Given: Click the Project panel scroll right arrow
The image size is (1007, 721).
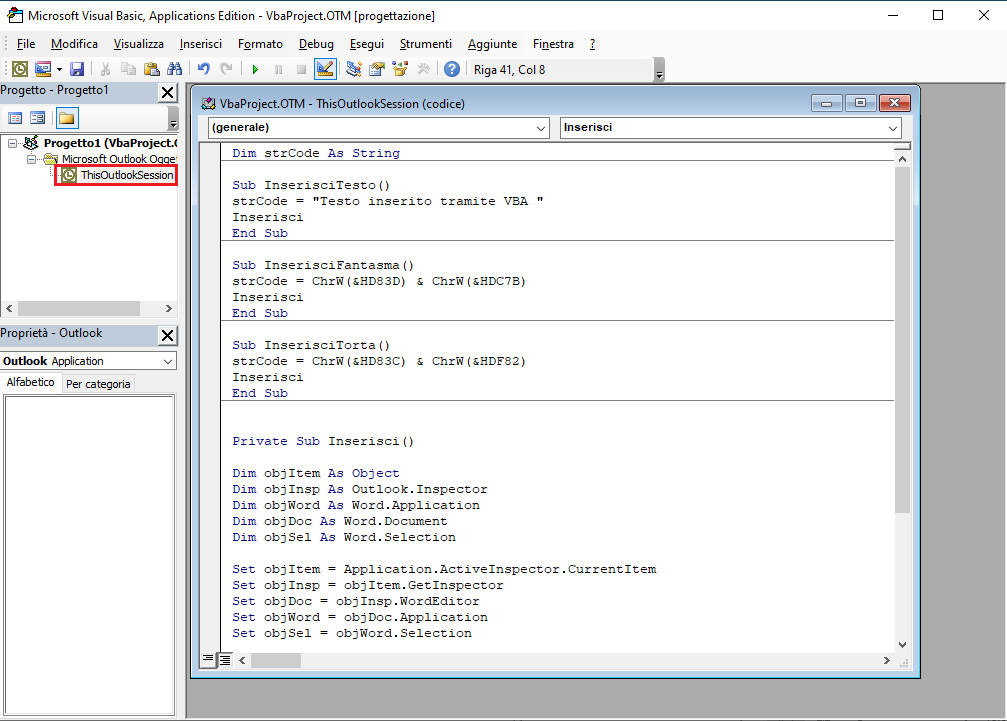Looking at the screenshot, I should pyautogui.click(x=169, y=309).
